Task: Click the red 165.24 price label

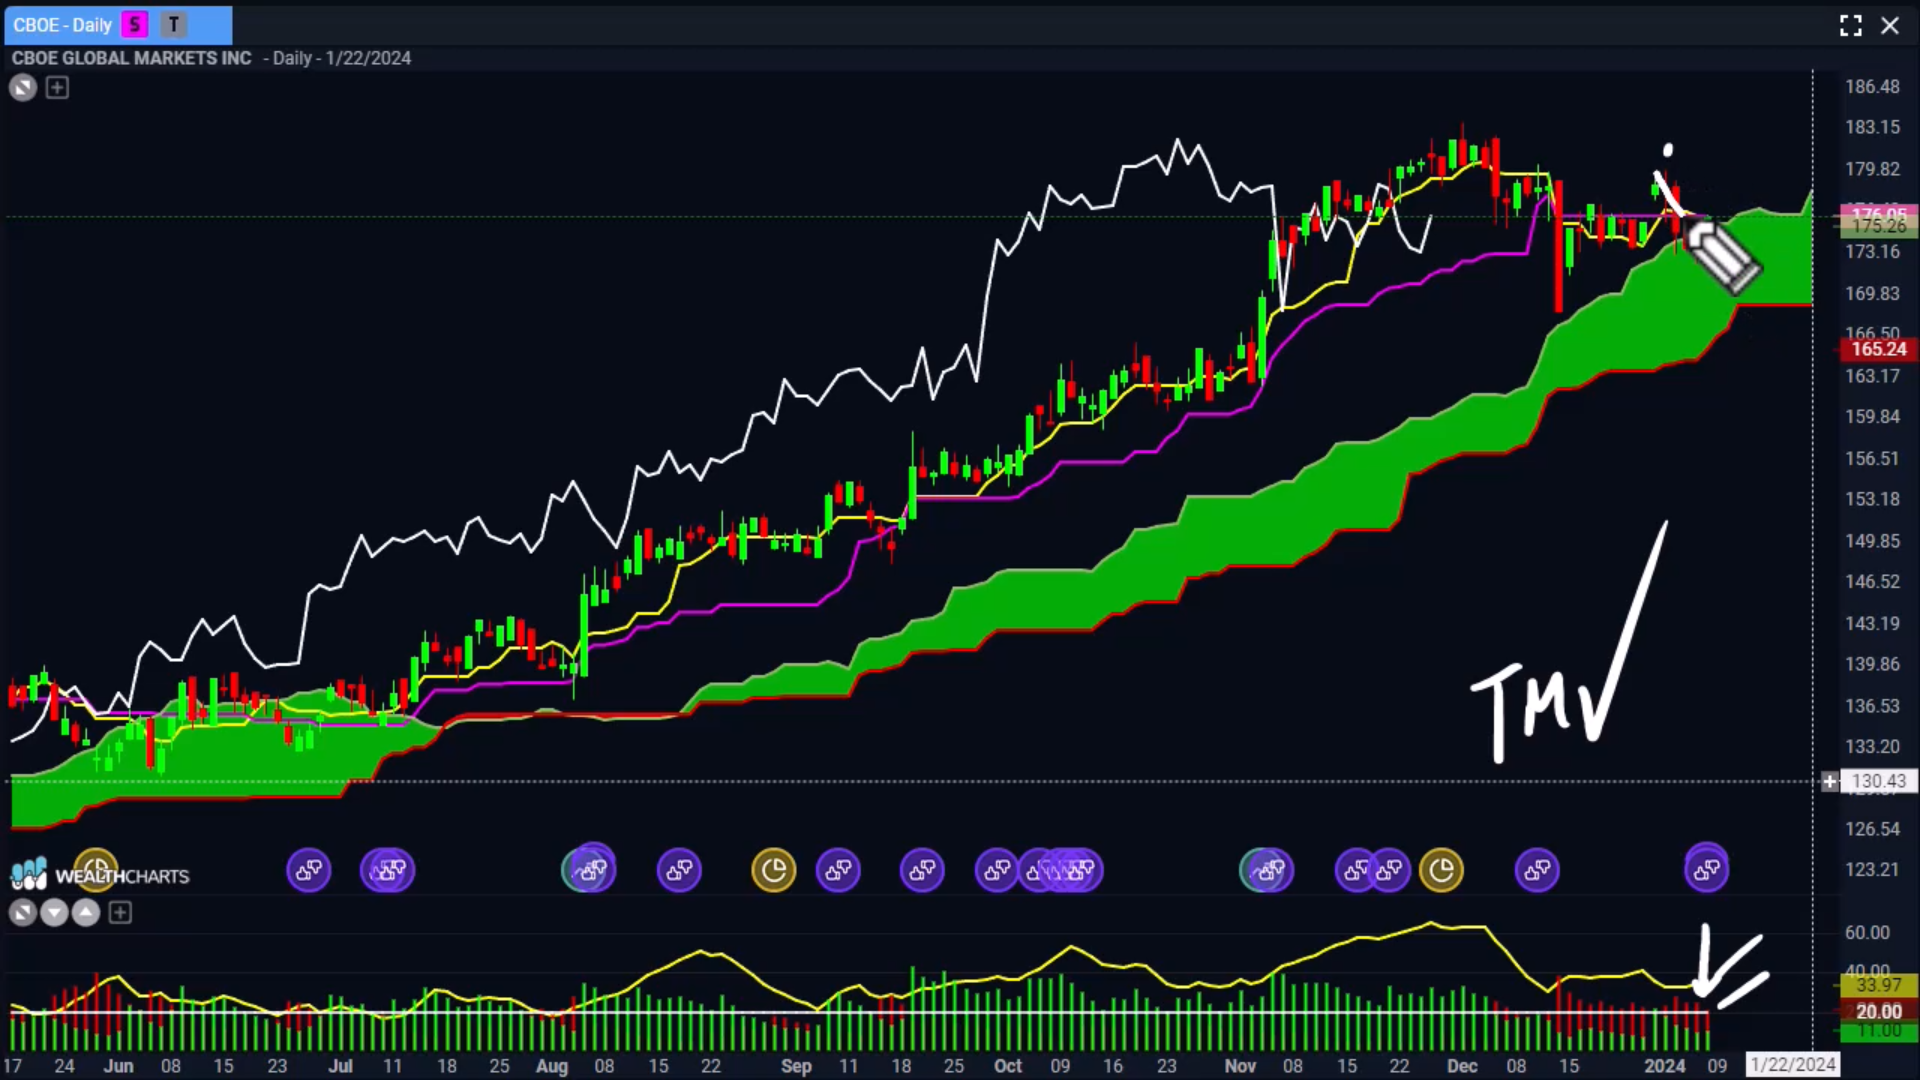Action: 1879,349
